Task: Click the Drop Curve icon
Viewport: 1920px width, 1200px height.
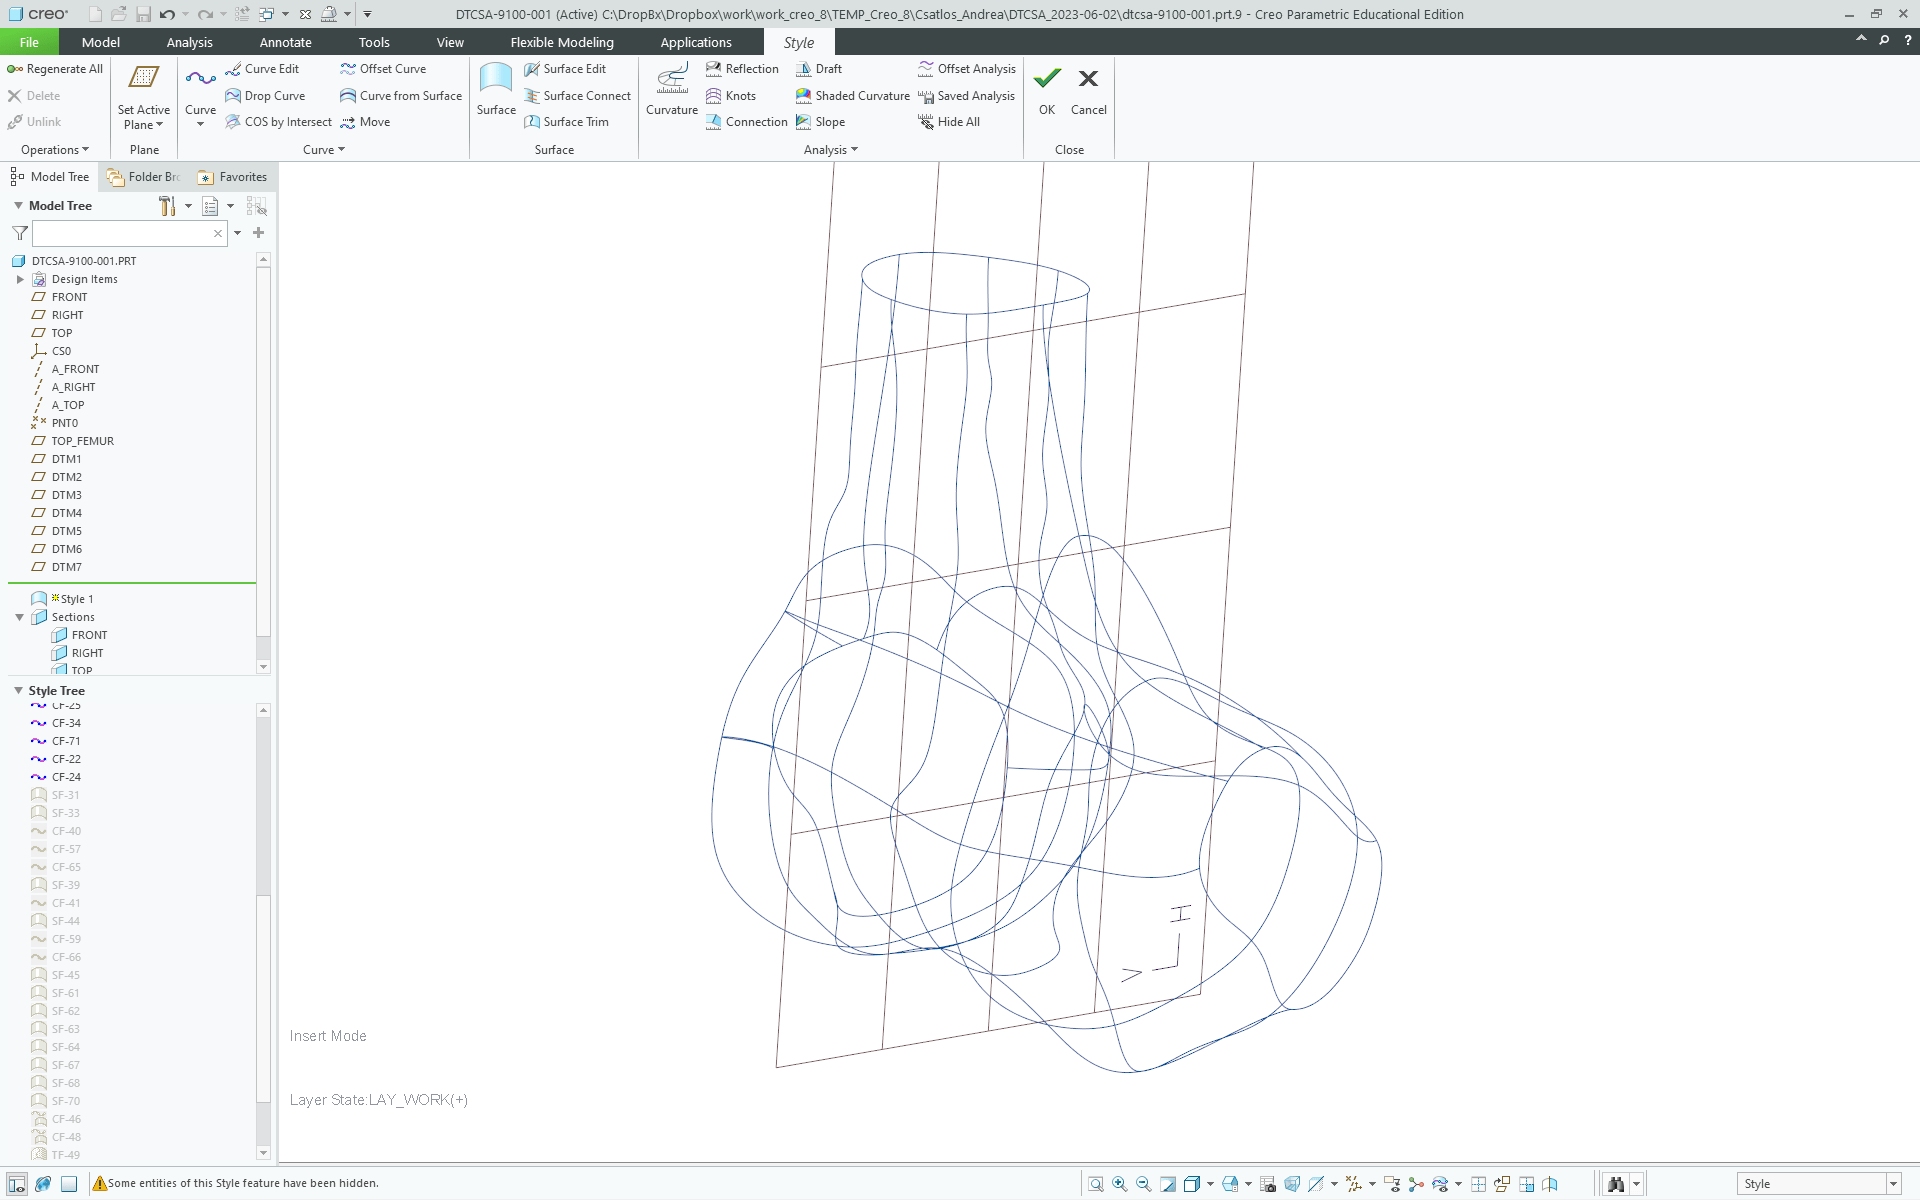Action: click(x=233, y=96)
